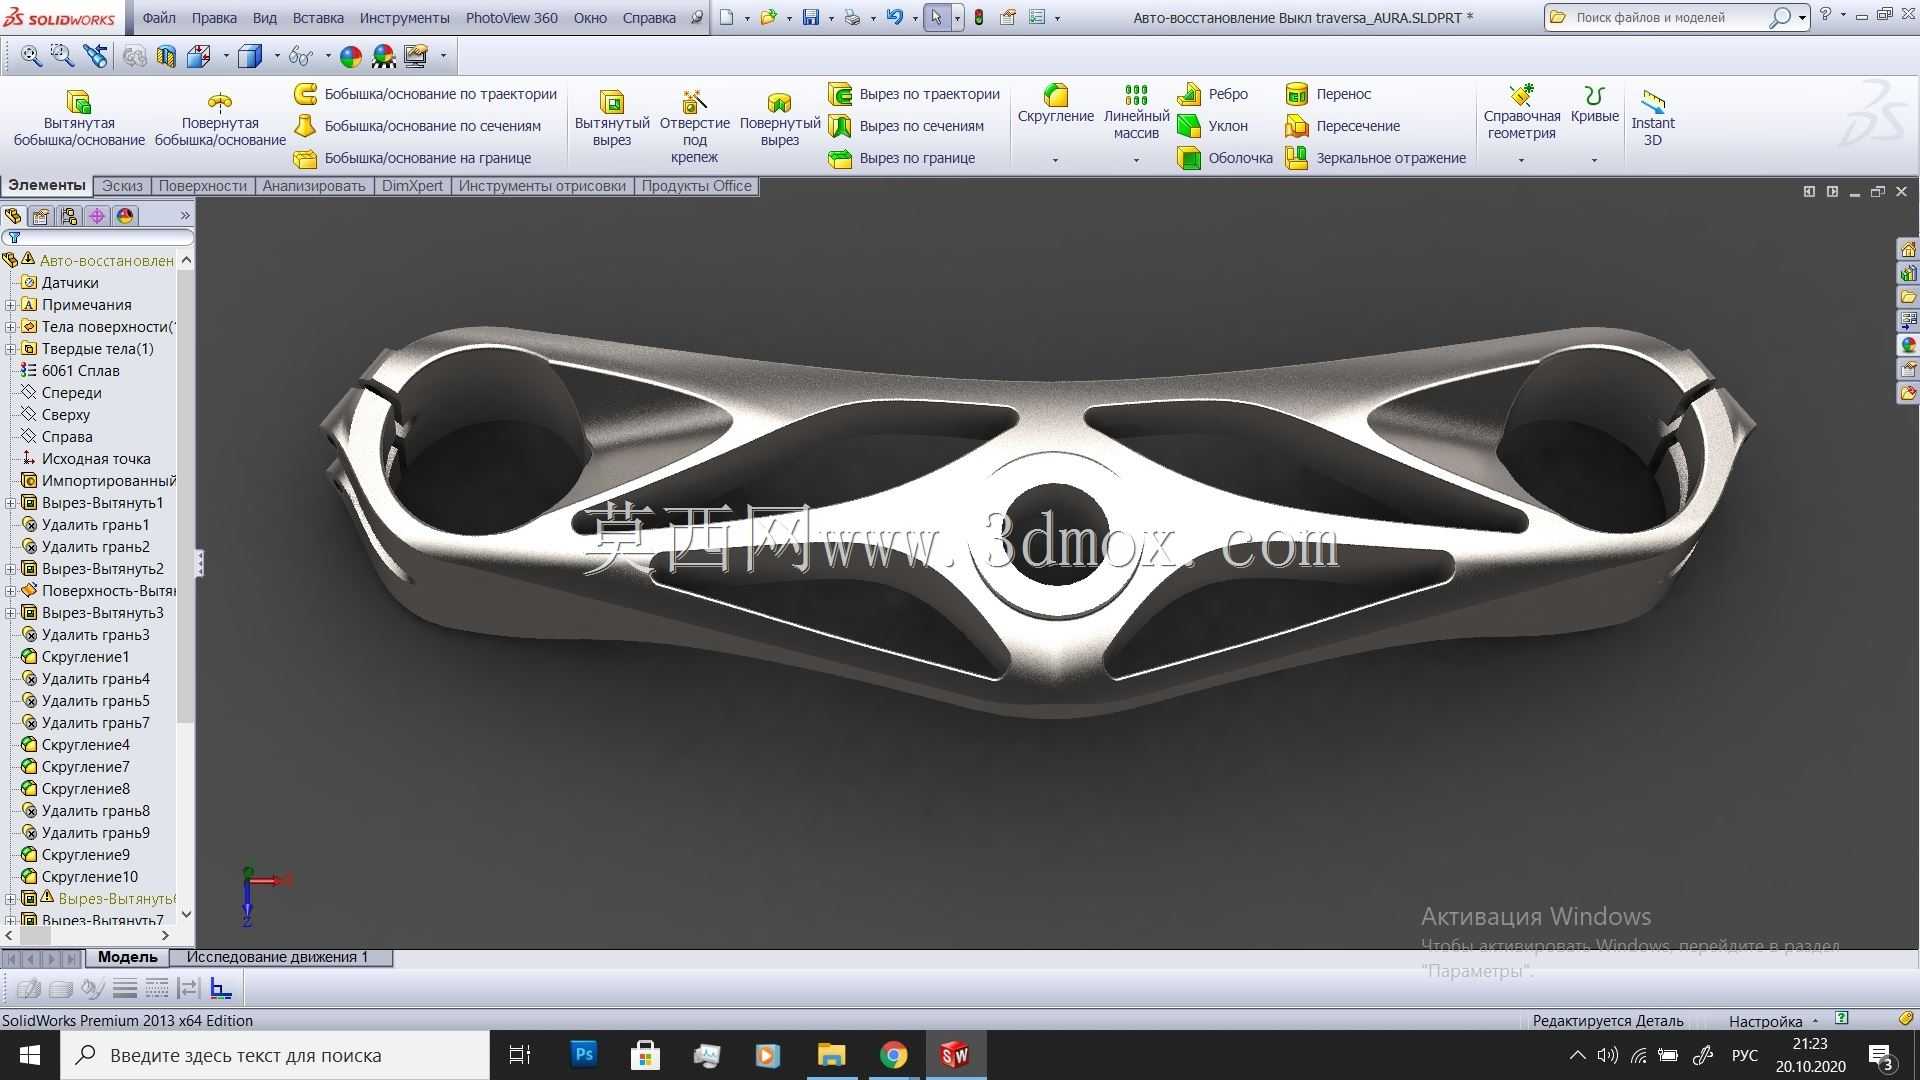
Task: Expand the Тела поверхности tree node
Action: (10, 327)
